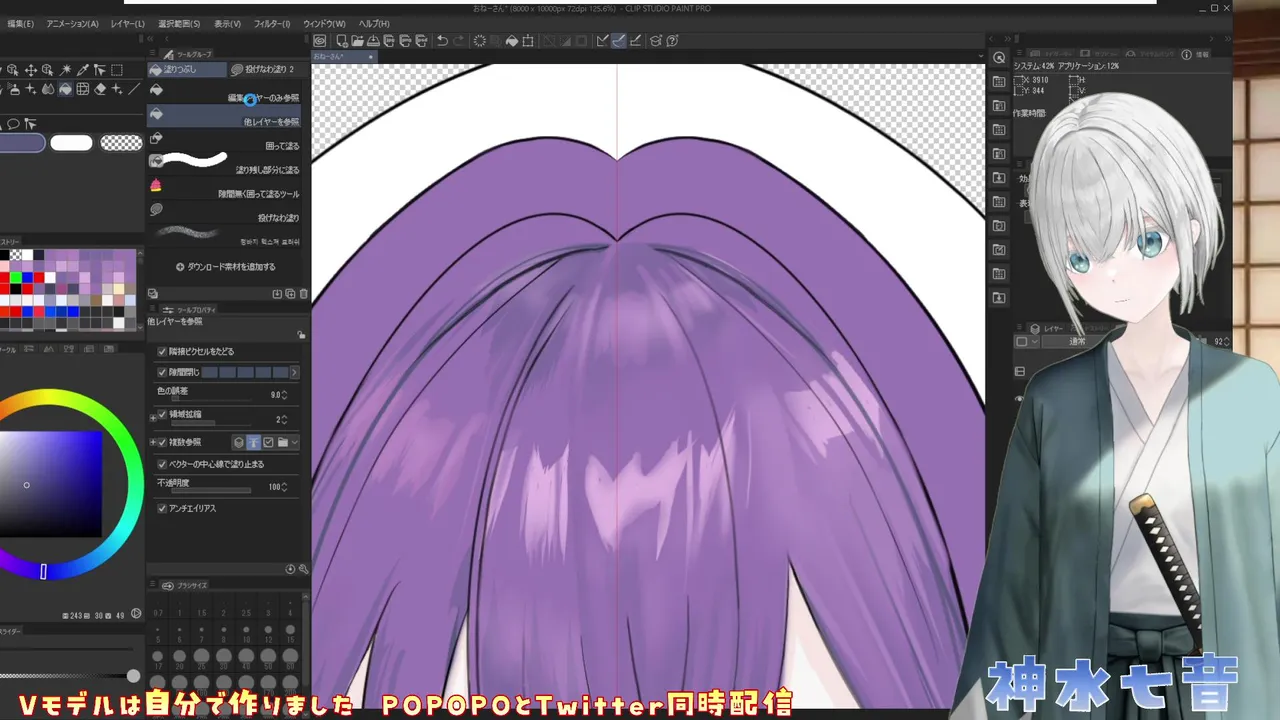Viewport: 1280px width, 720px height.
Task: Expand 複数参照 extra settings plus
Action: (152, 442)
